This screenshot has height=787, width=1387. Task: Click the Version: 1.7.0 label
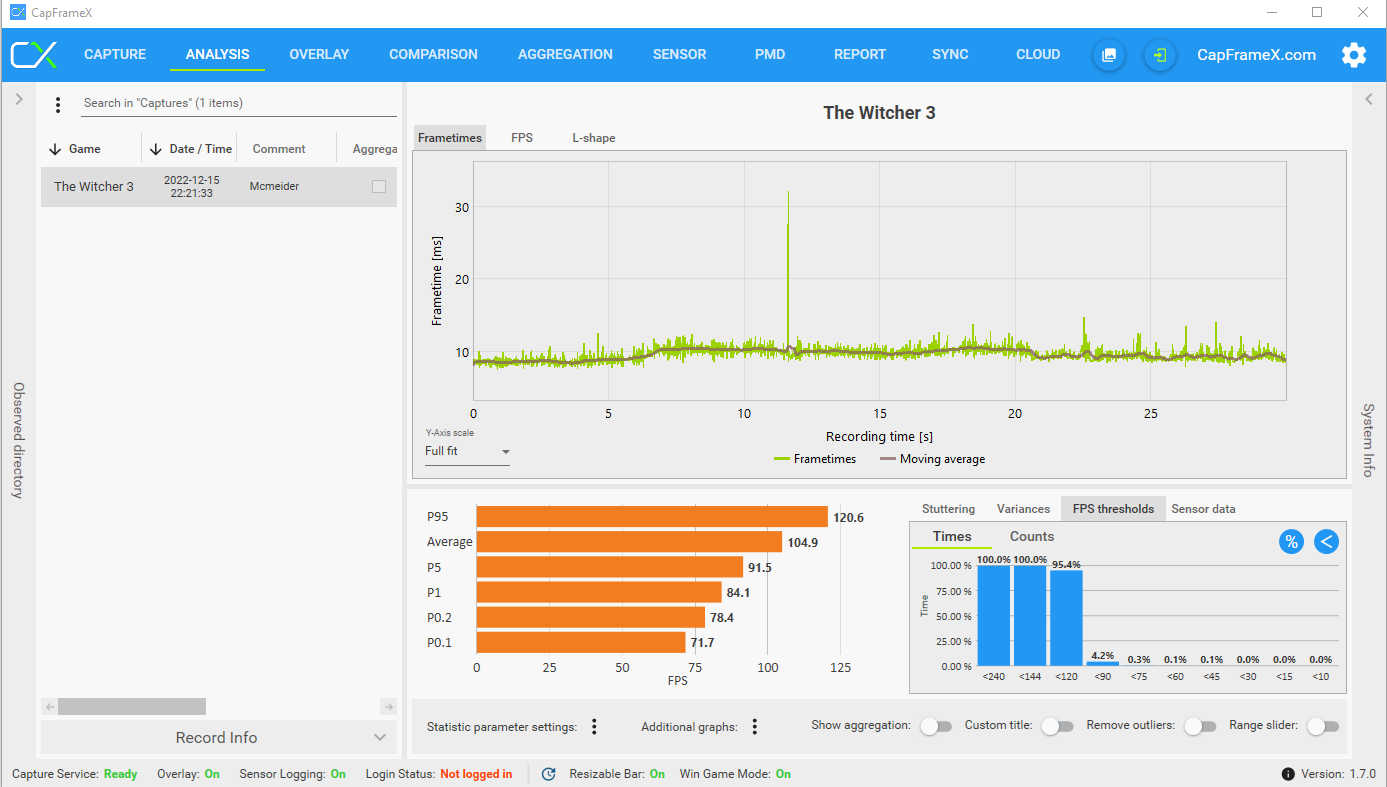[x=1339, y=774]
